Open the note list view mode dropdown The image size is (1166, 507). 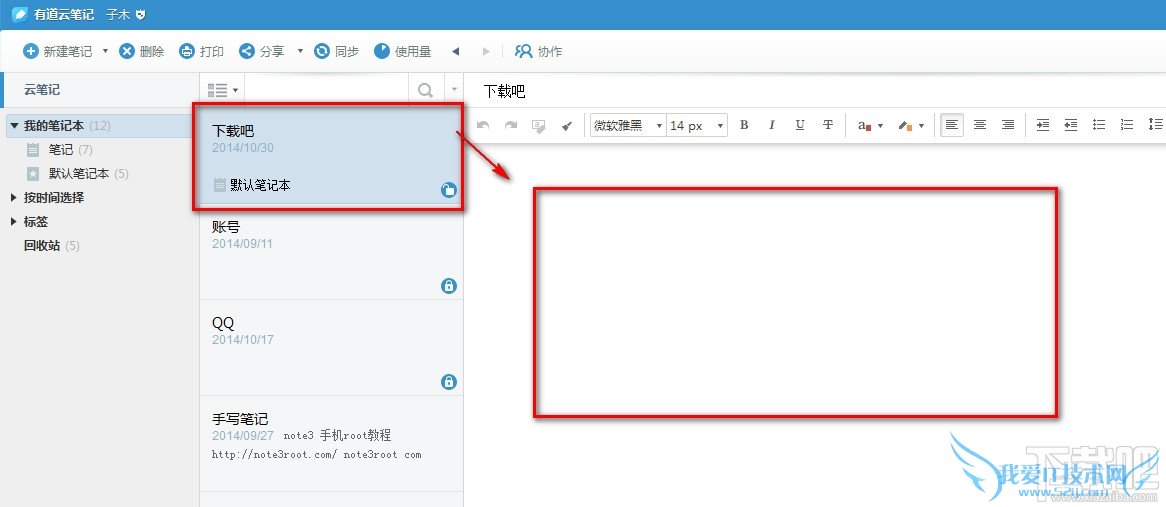pos(223,90)
